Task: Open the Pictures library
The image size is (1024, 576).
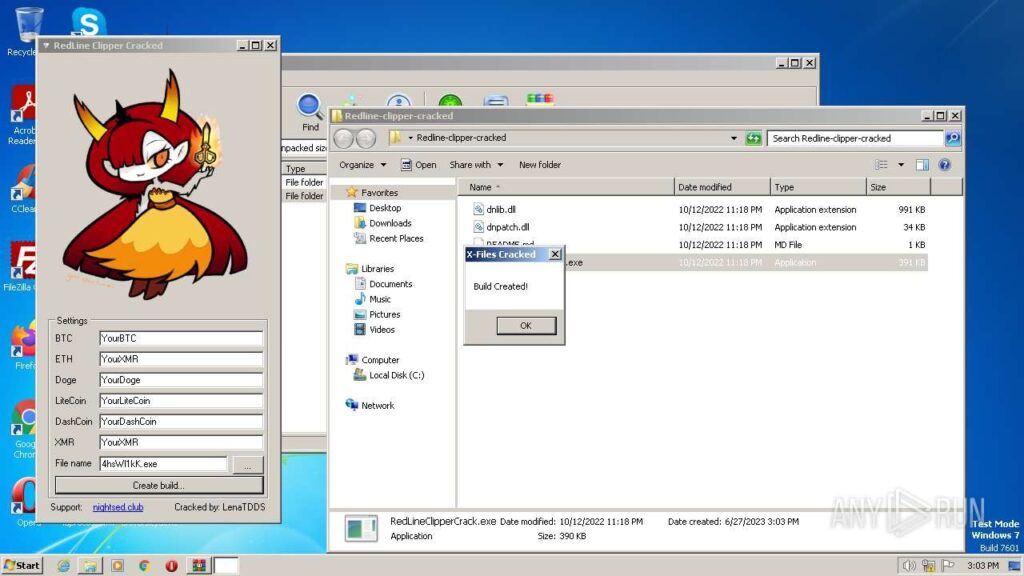Action: tap(377, 314)
